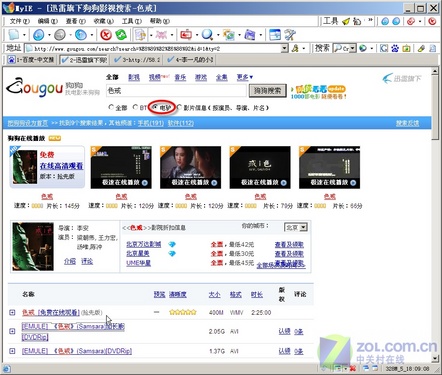Click the Stop loading red X icon
442x375 pixels.
click(106, 34)
